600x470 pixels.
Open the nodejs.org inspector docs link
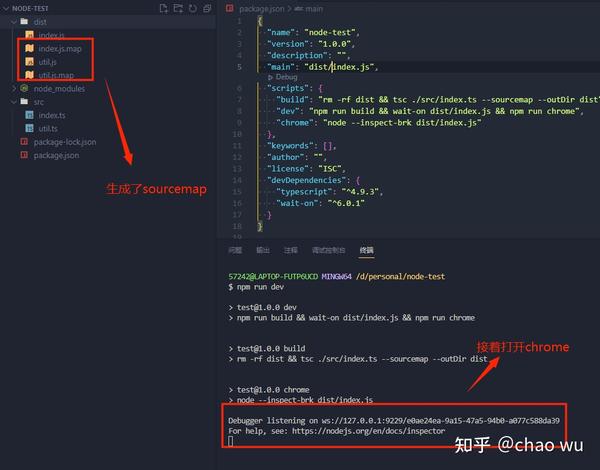(x=368, y=431)
